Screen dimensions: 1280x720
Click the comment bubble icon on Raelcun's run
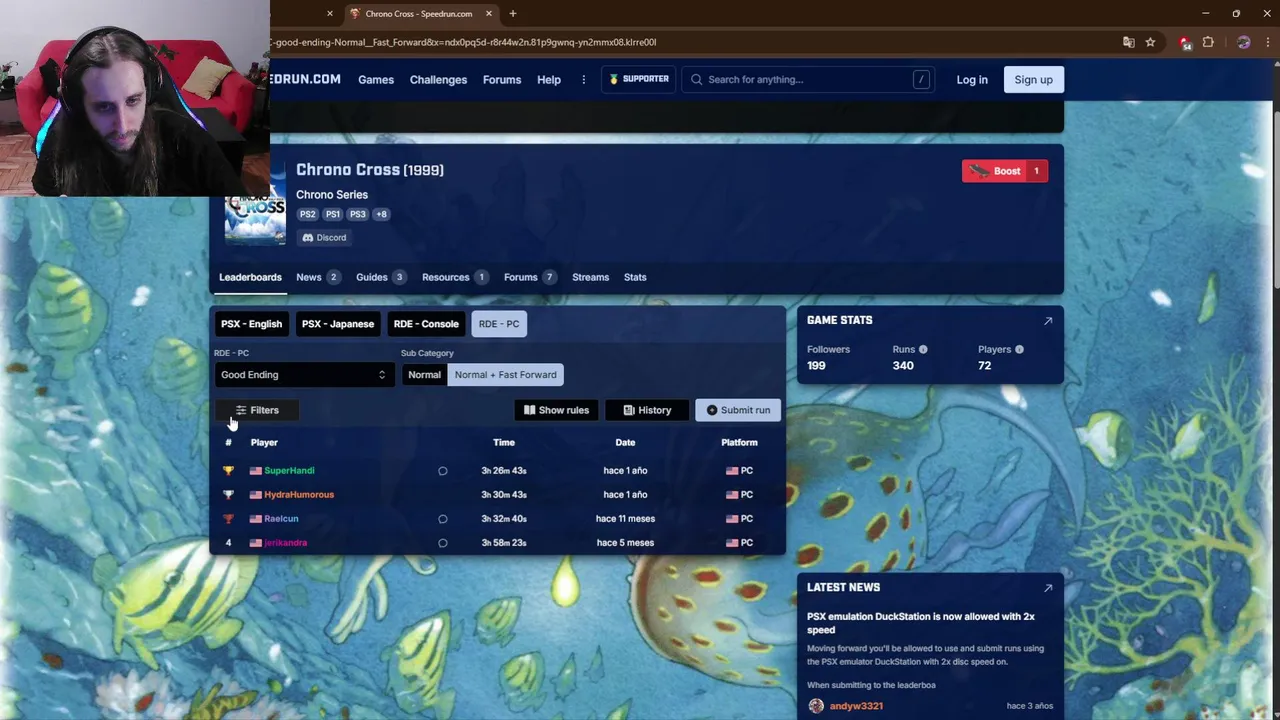point(443,519)
